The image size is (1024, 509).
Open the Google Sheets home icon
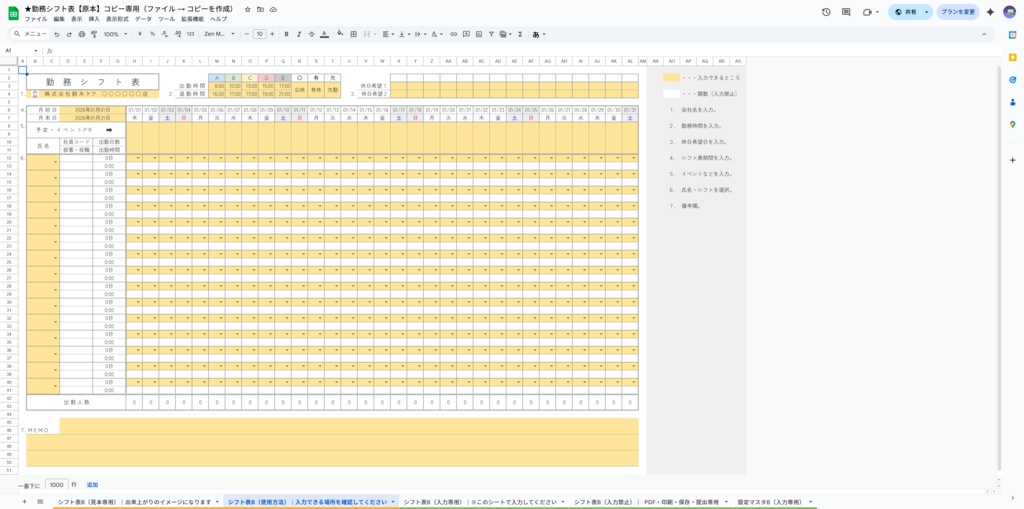(x=12, y=12)
